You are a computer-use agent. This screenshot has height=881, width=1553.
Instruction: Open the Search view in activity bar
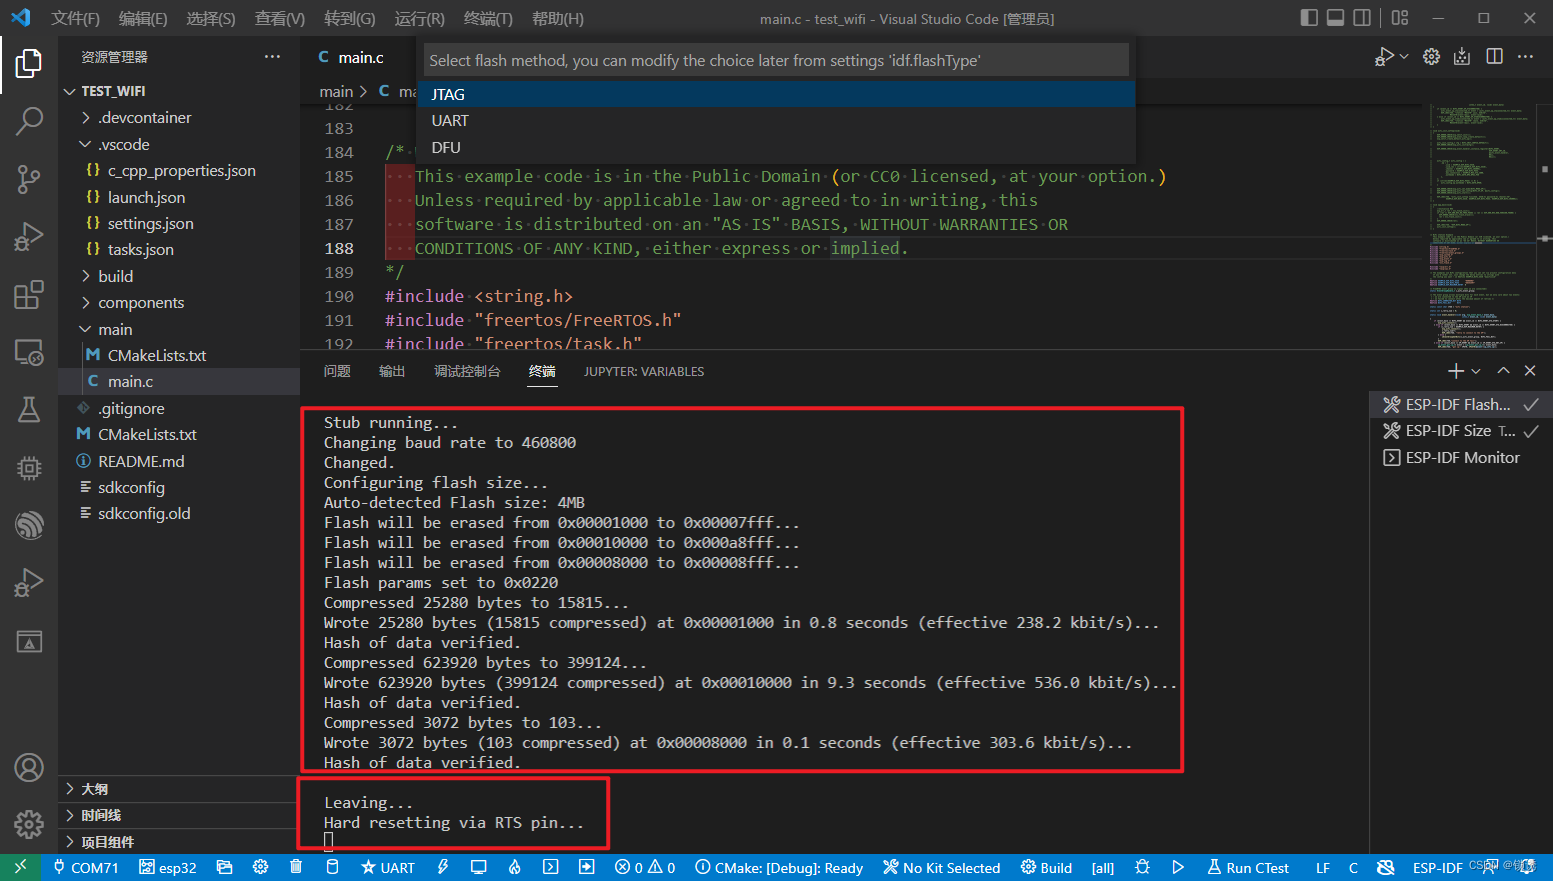click(29, 121)
